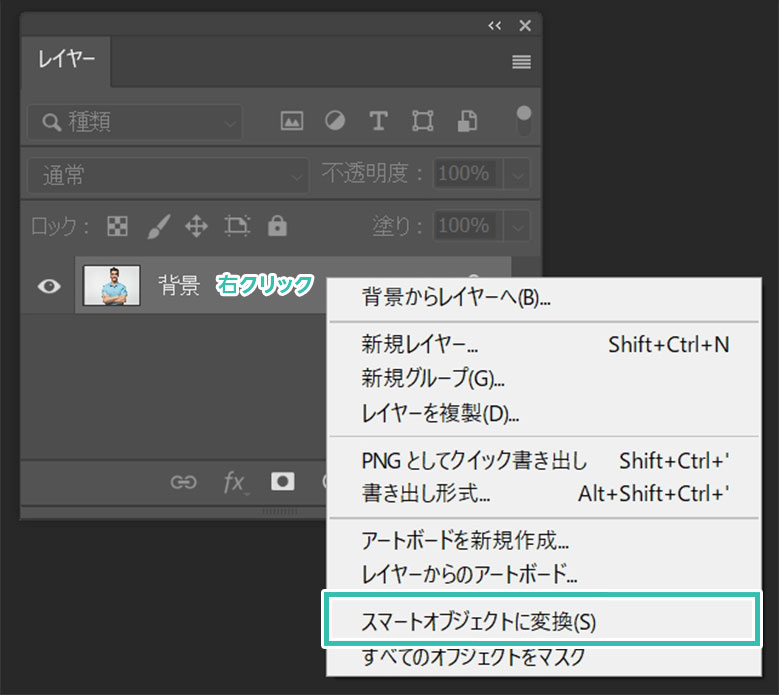Click the 背景 layer thumbnail
This screenshot has height=695, width=779.
112,286
